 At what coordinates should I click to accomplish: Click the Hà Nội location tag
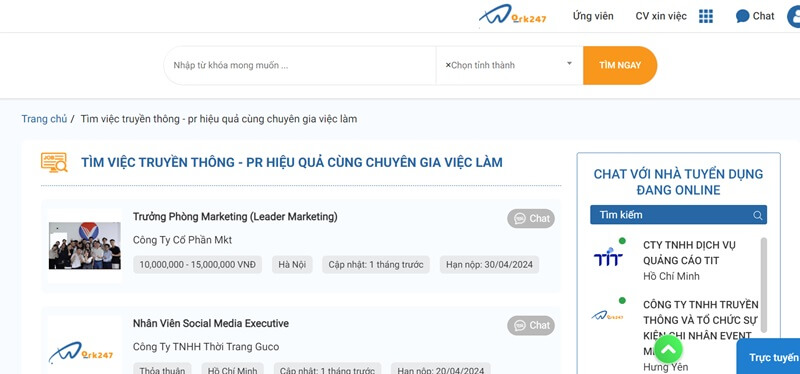click(x=292, y=265)
